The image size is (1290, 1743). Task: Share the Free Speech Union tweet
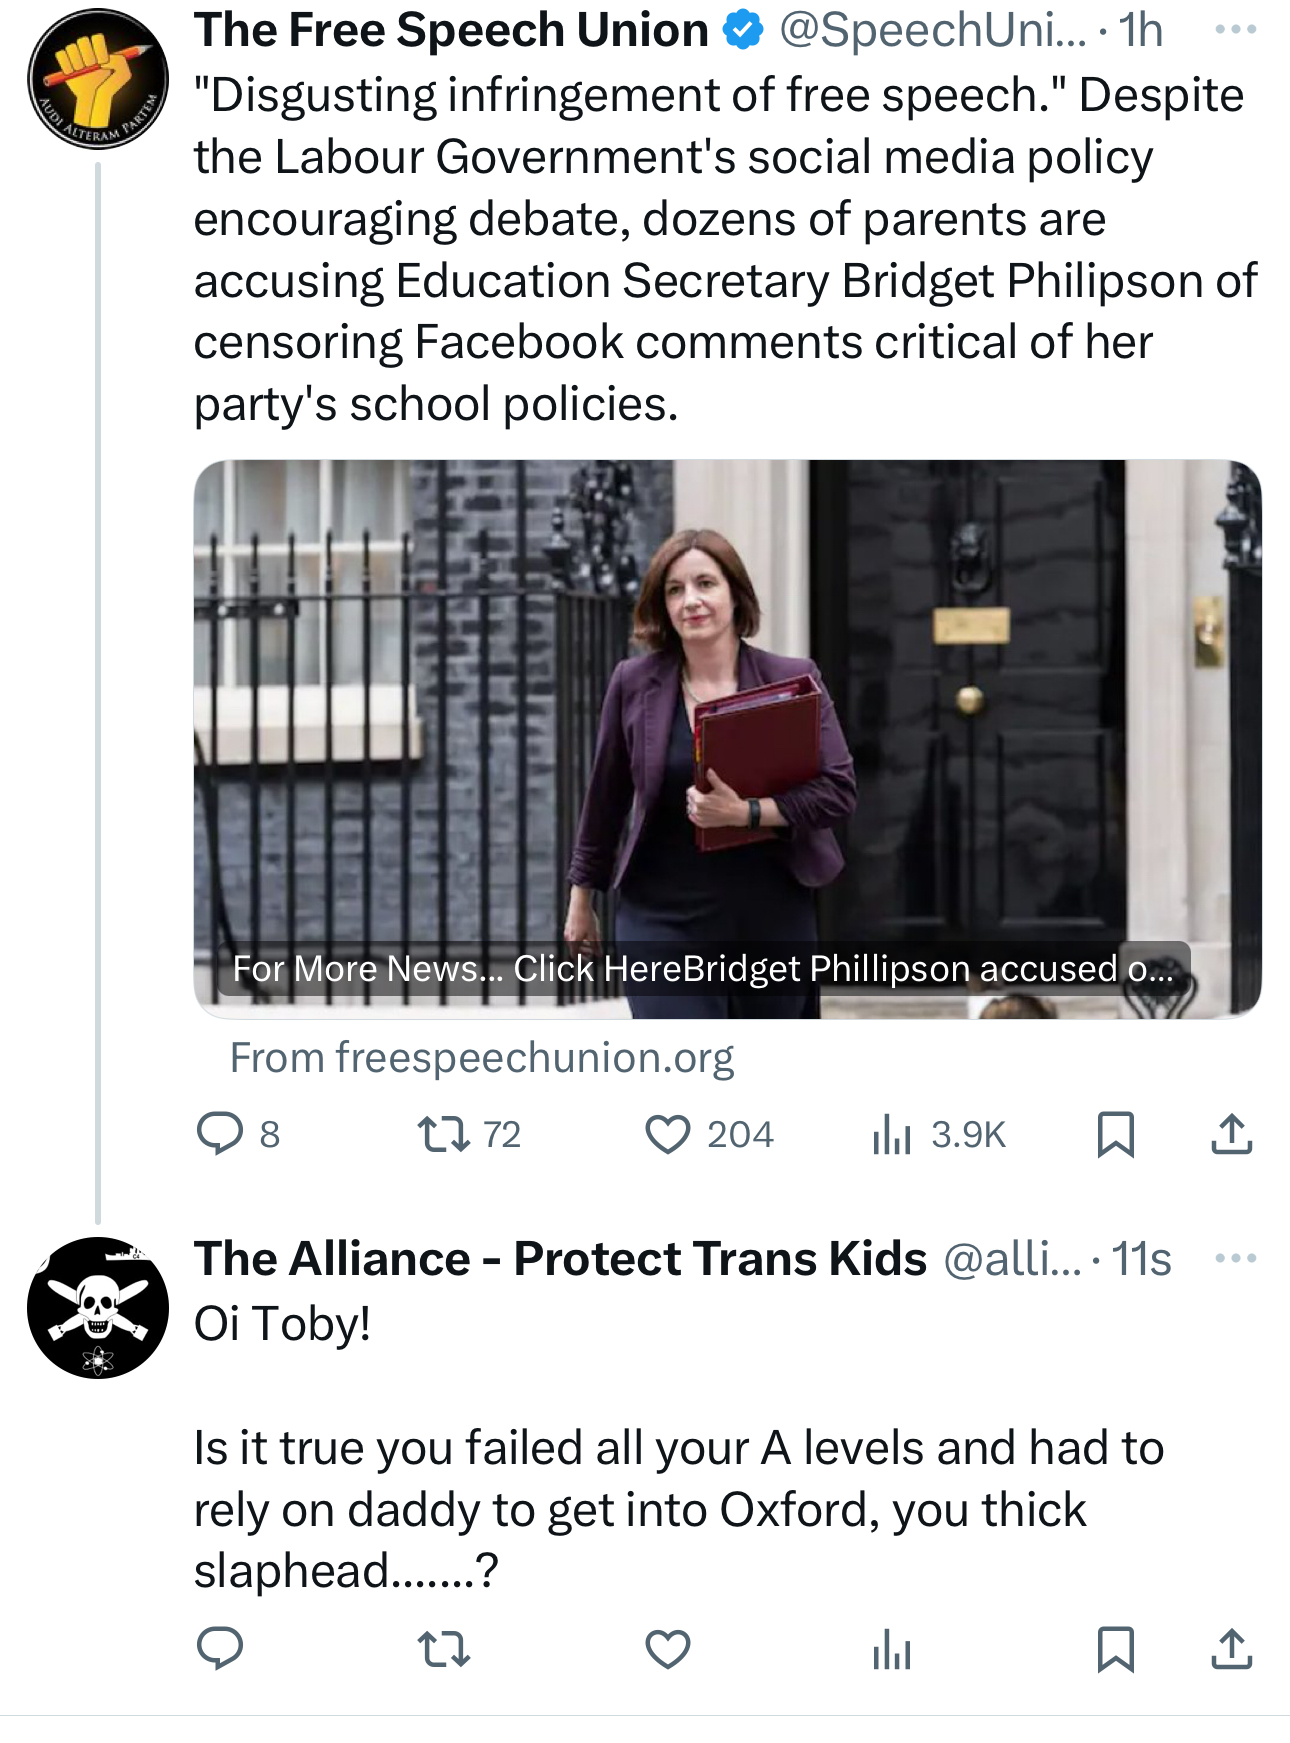(1232, 1135)
